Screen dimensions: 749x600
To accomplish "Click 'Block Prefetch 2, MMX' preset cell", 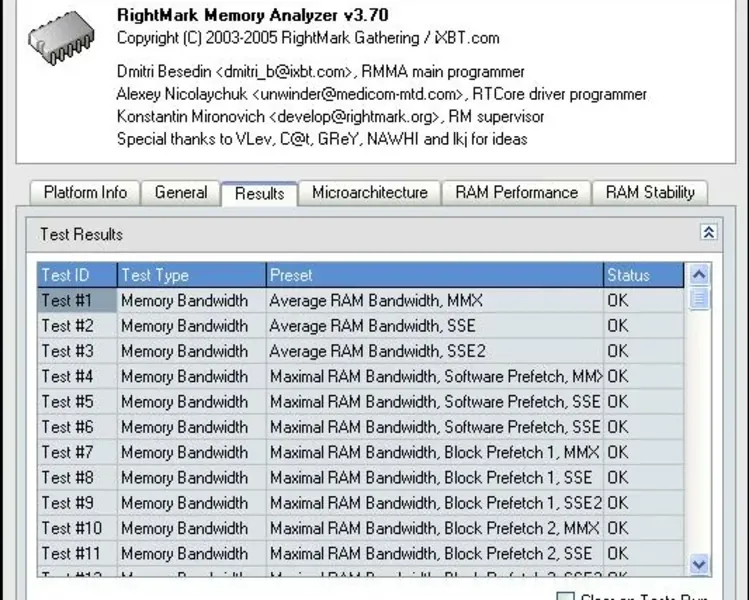I will [x=435, y=528].
